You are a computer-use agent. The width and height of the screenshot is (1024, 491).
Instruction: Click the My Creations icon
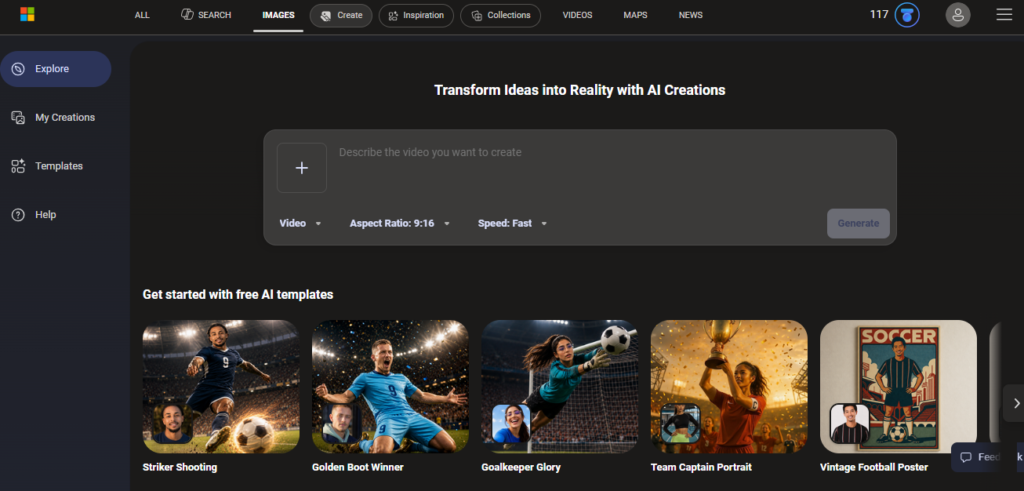pos(18,118)
